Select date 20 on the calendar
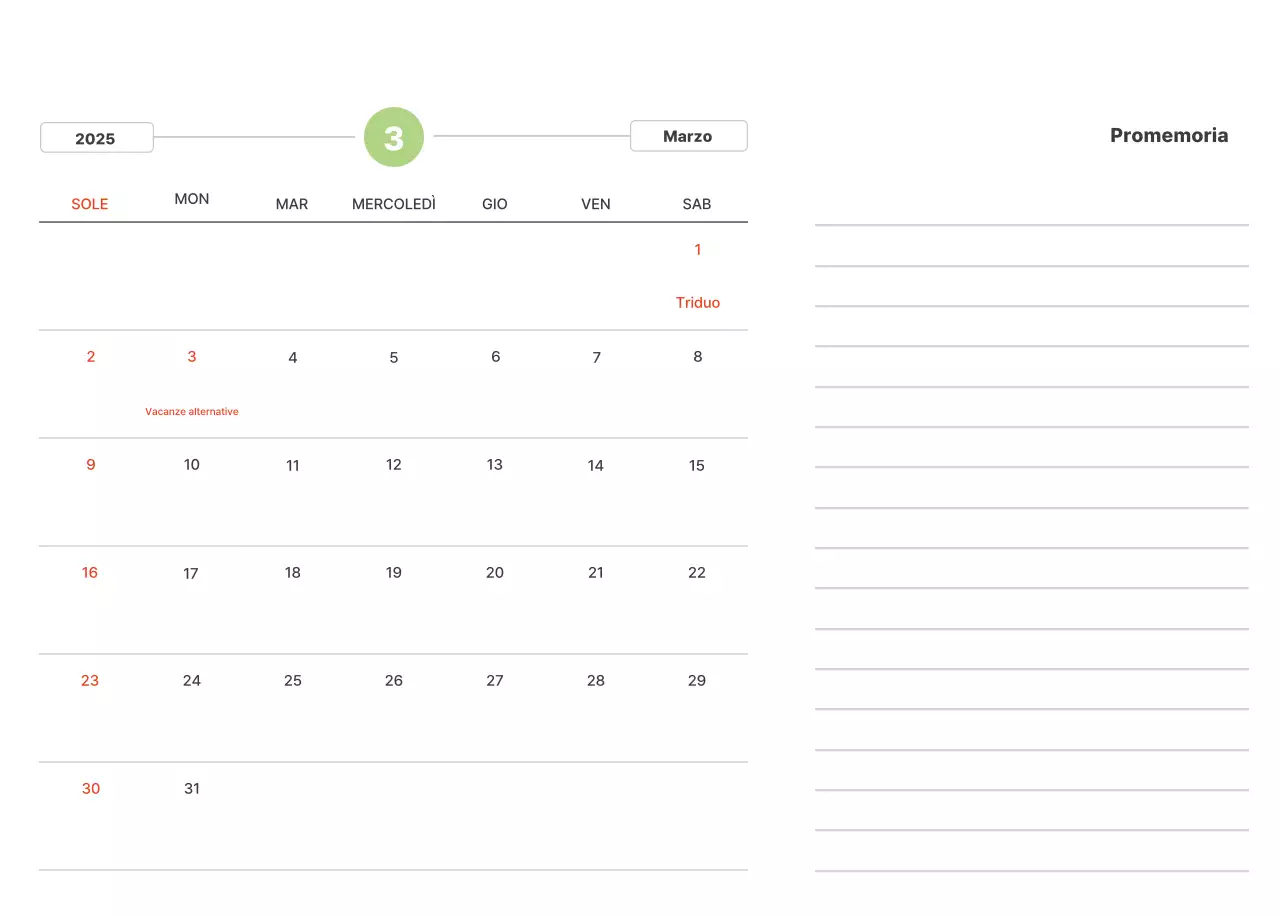The height and width of the screenshot is (916, 1280). click(x=495, y=573)
